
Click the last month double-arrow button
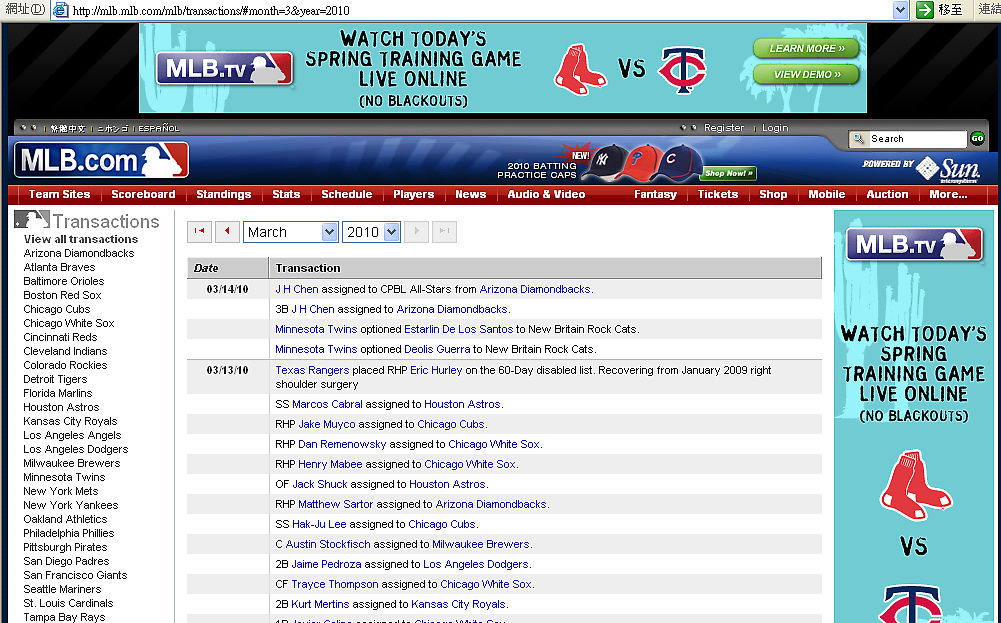pos(444,231)
